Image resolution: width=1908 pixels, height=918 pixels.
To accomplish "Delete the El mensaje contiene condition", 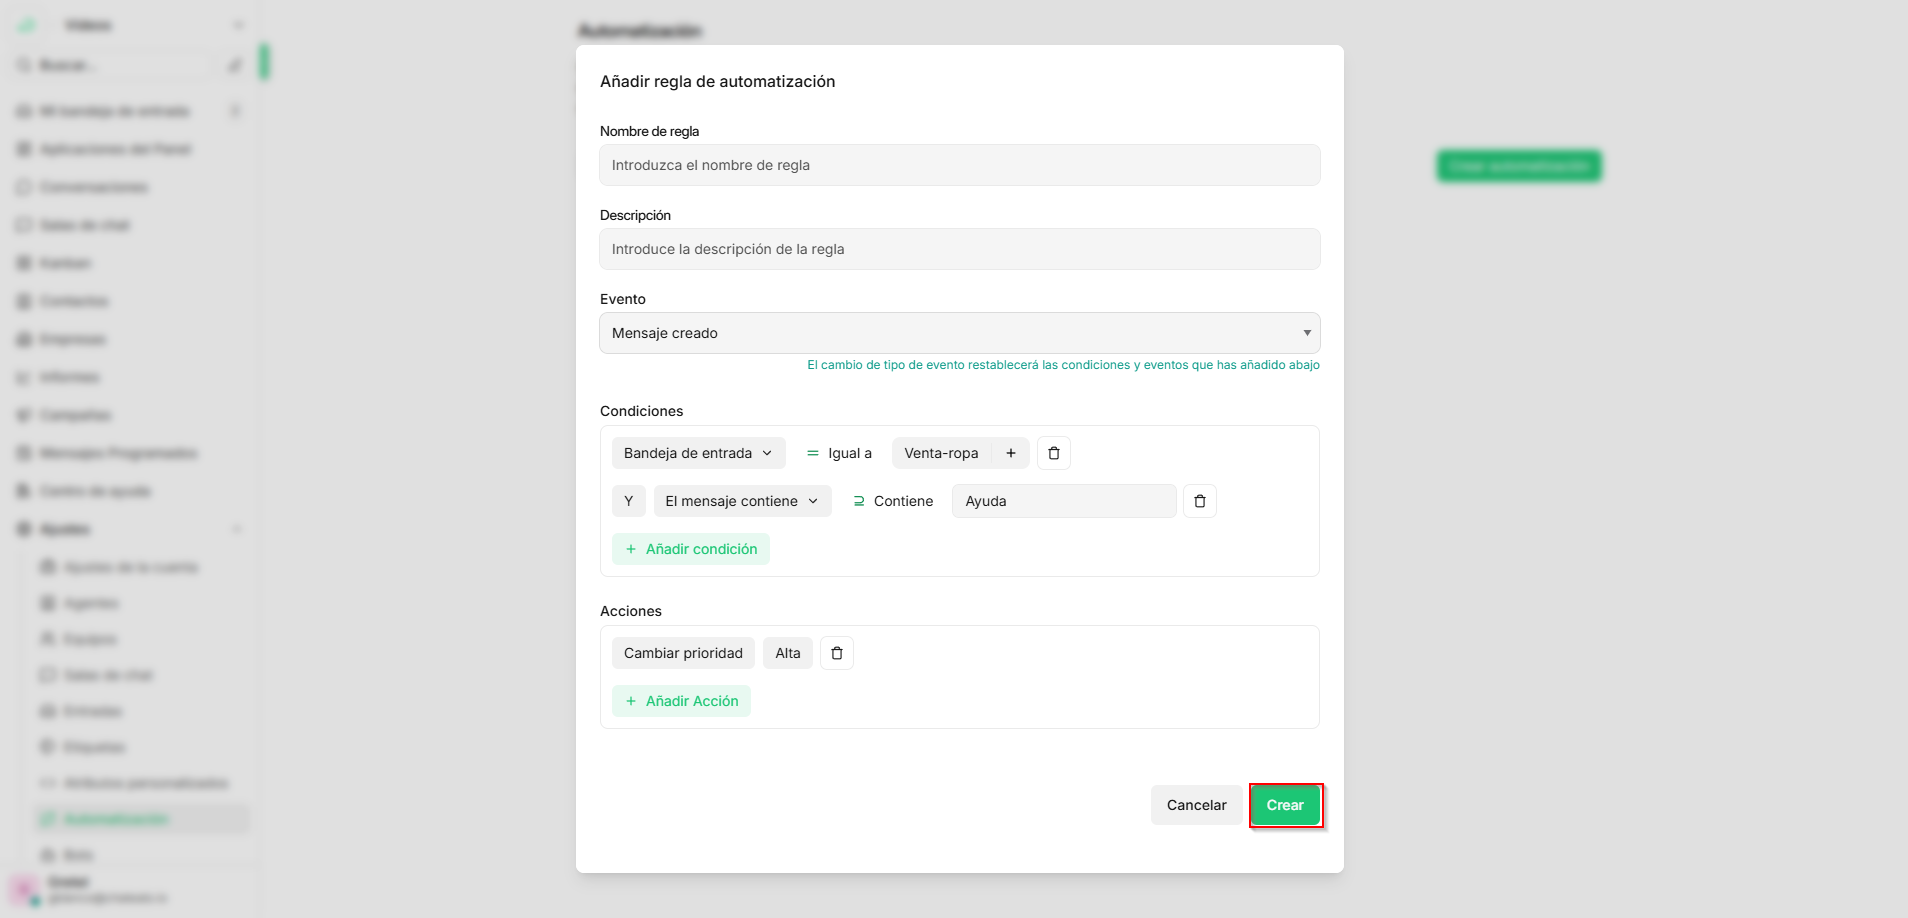I will point(1199,501).
